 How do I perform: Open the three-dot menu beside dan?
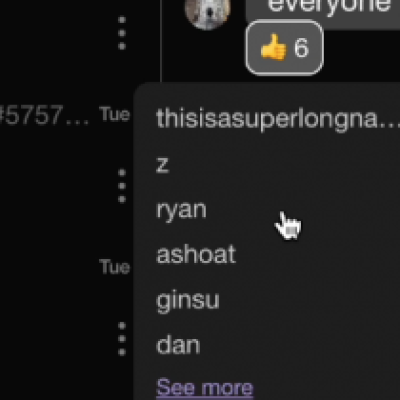coord(122,338)
